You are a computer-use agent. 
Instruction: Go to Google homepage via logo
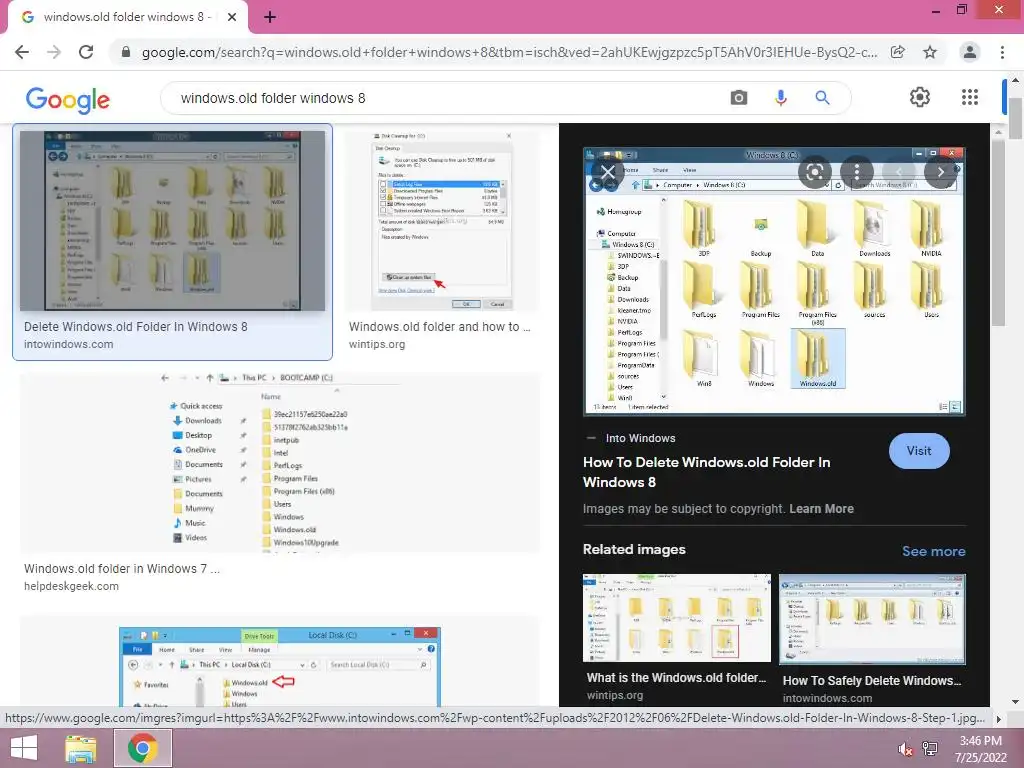click(x=68, y=100)
